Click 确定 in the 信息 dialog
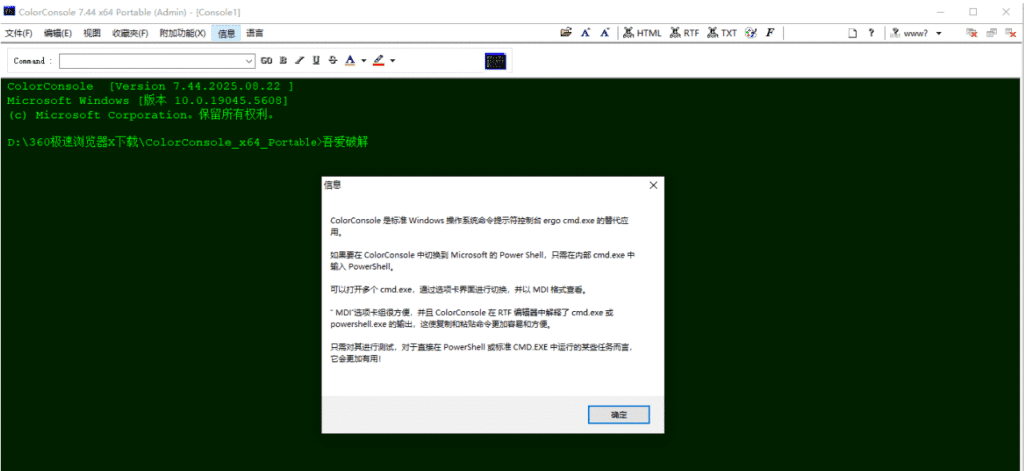 click(618, 415)
